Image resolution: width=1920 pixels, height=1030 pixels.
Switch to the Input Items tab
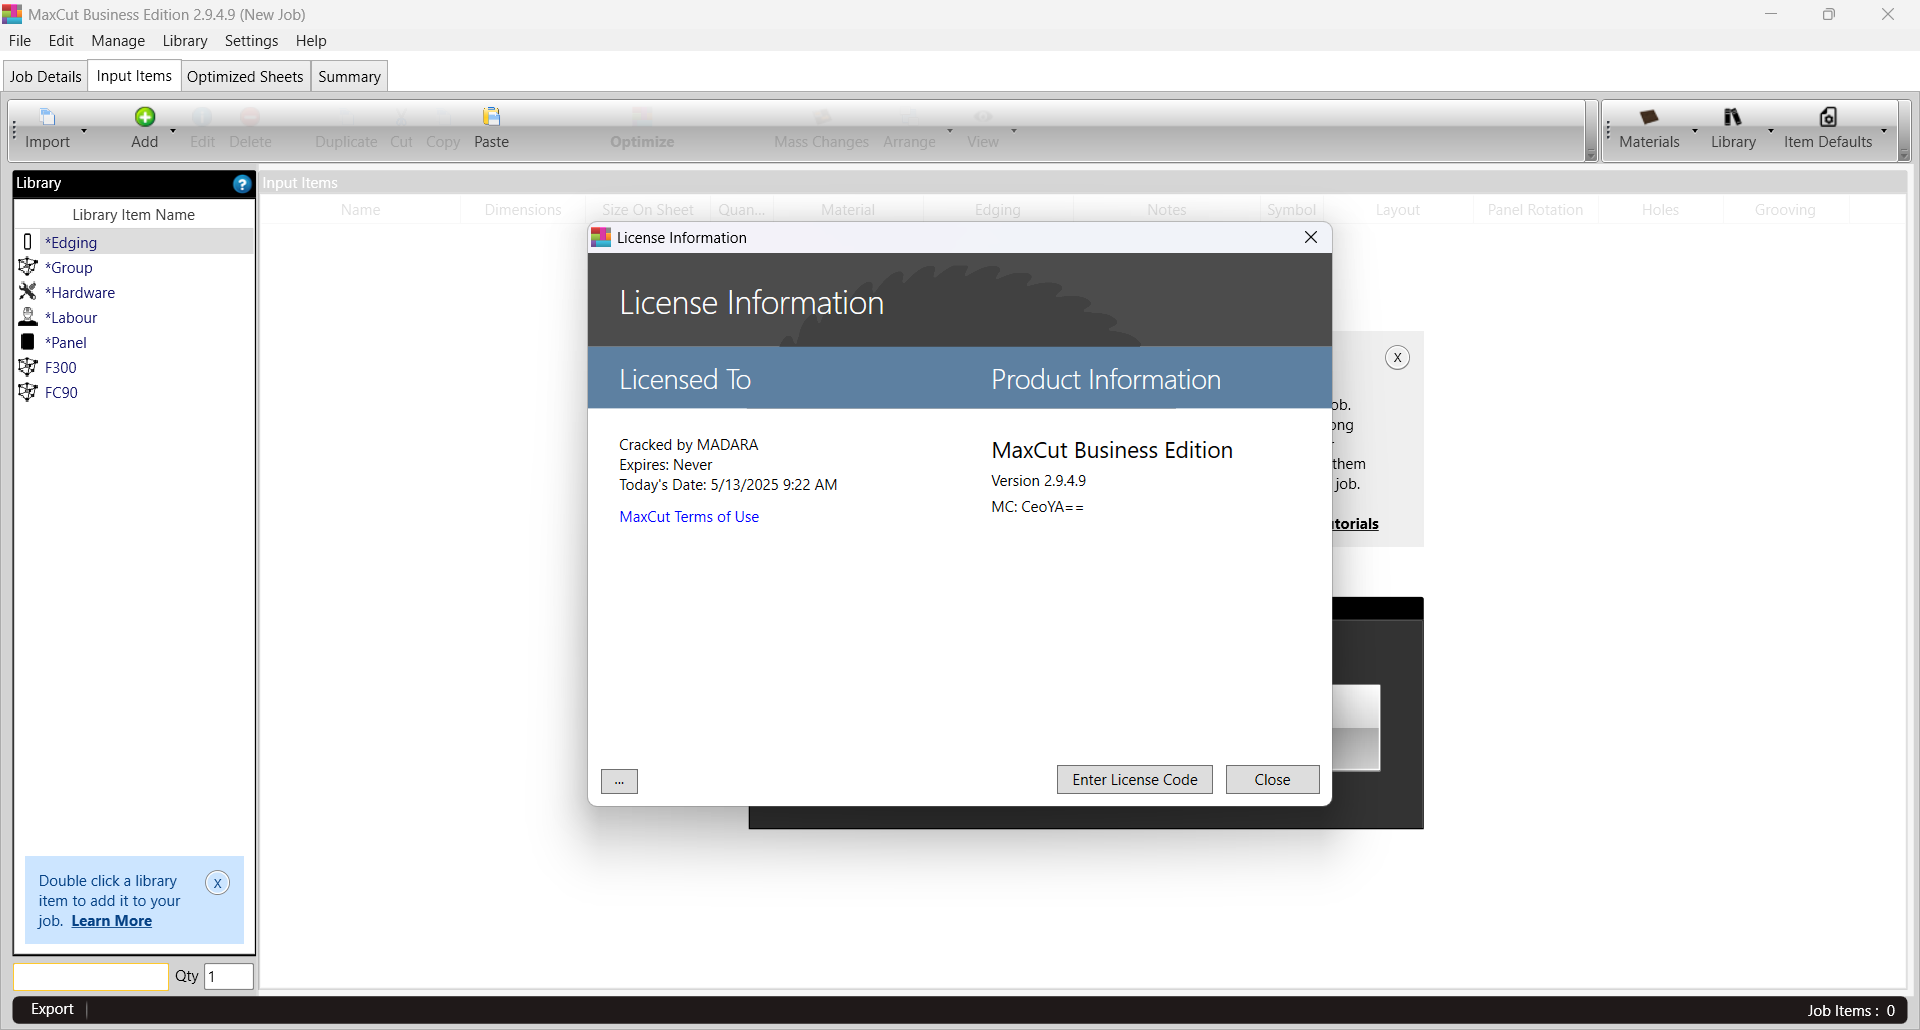134,76
